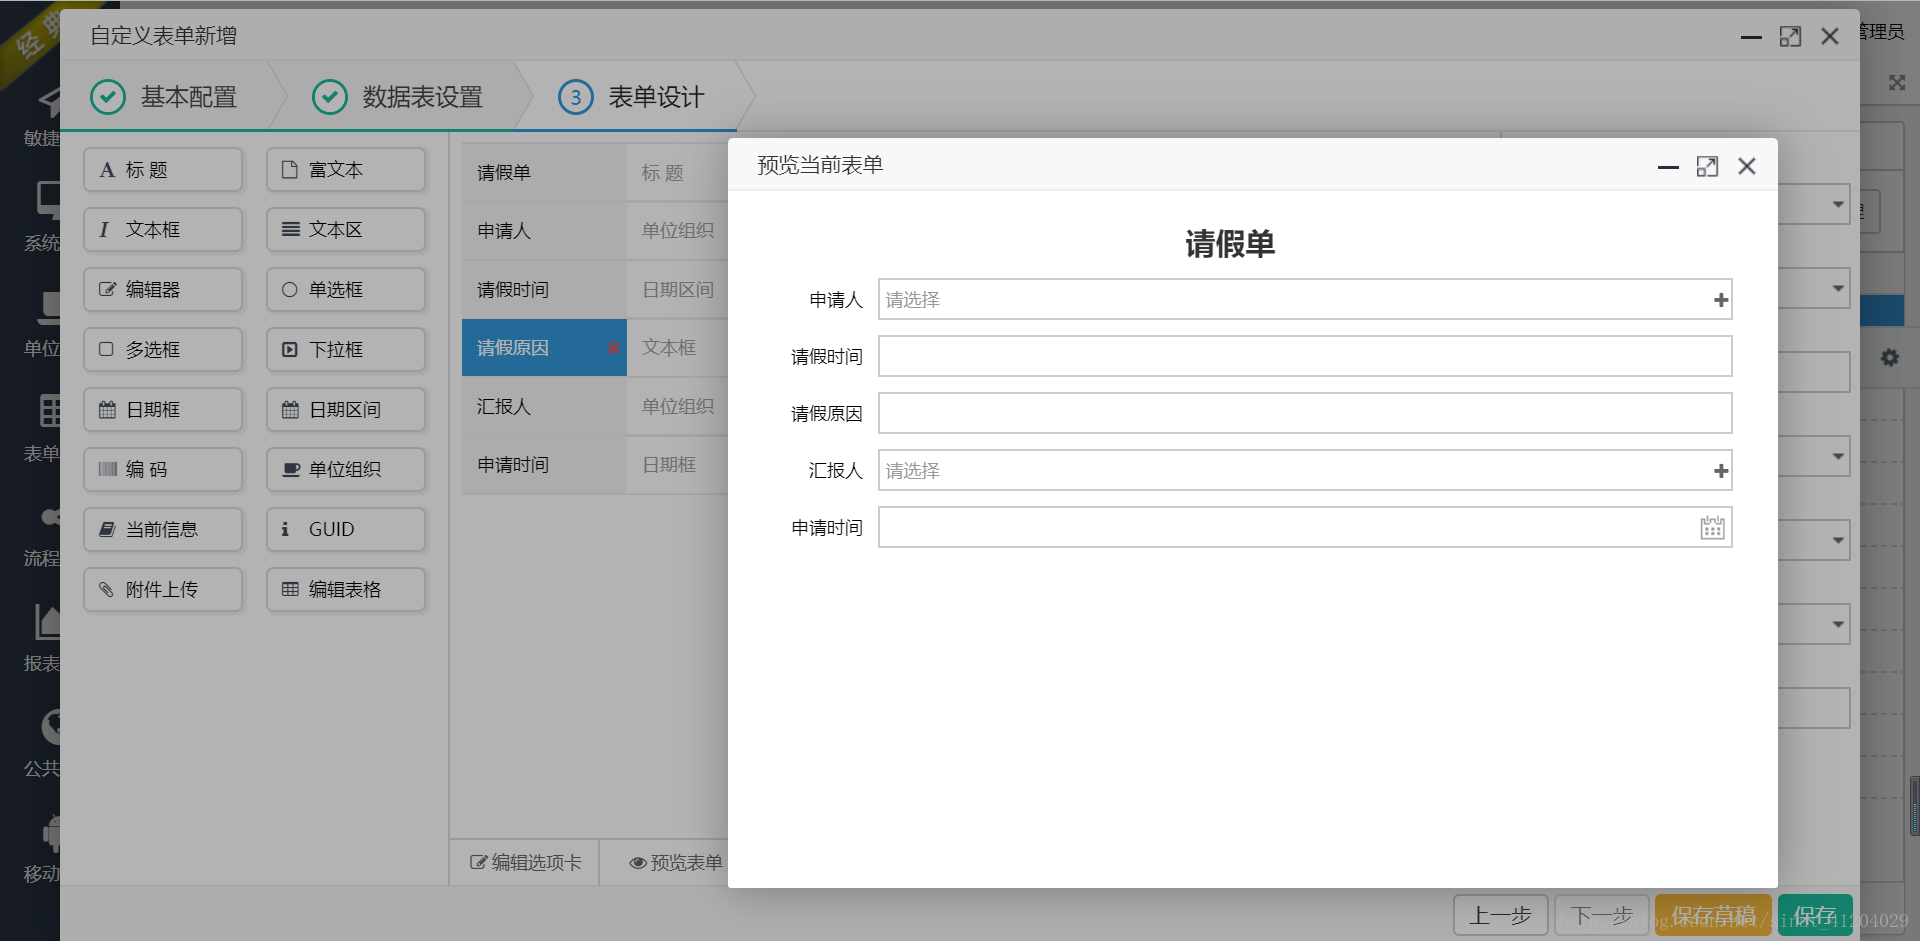
Task: Open the 申请人 请选择 selector
Action: coord(1305,300)
